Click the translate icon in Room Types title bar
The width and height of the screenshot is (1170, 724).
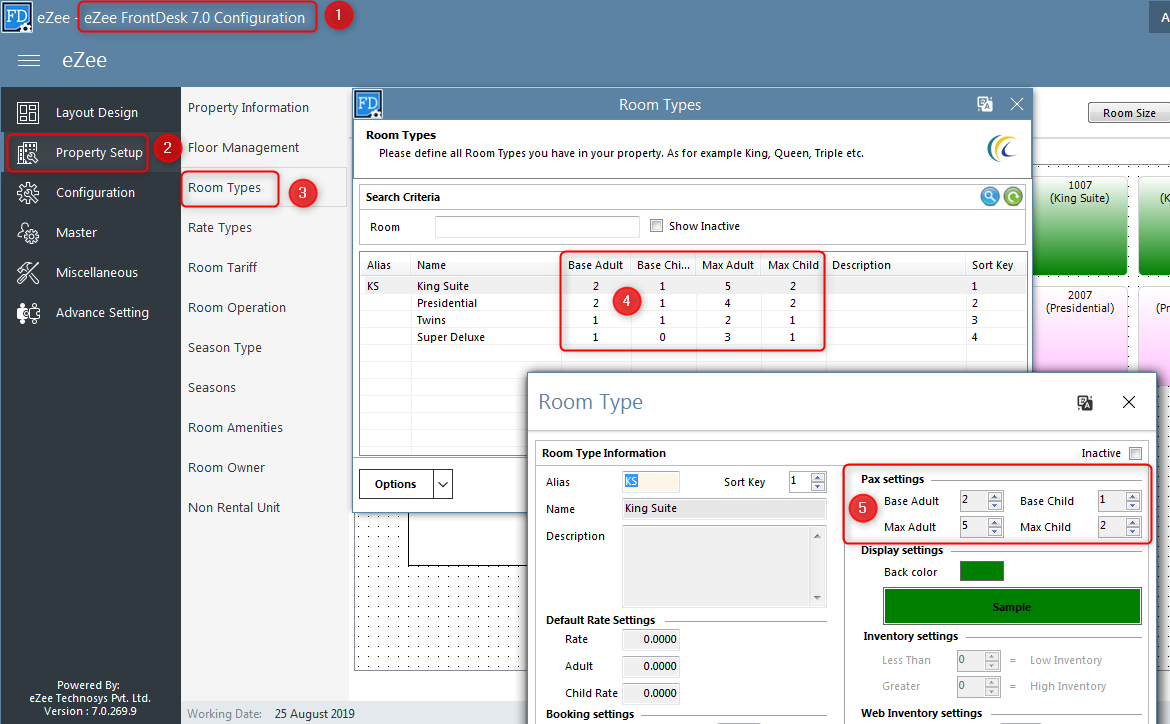coord(985,104)
